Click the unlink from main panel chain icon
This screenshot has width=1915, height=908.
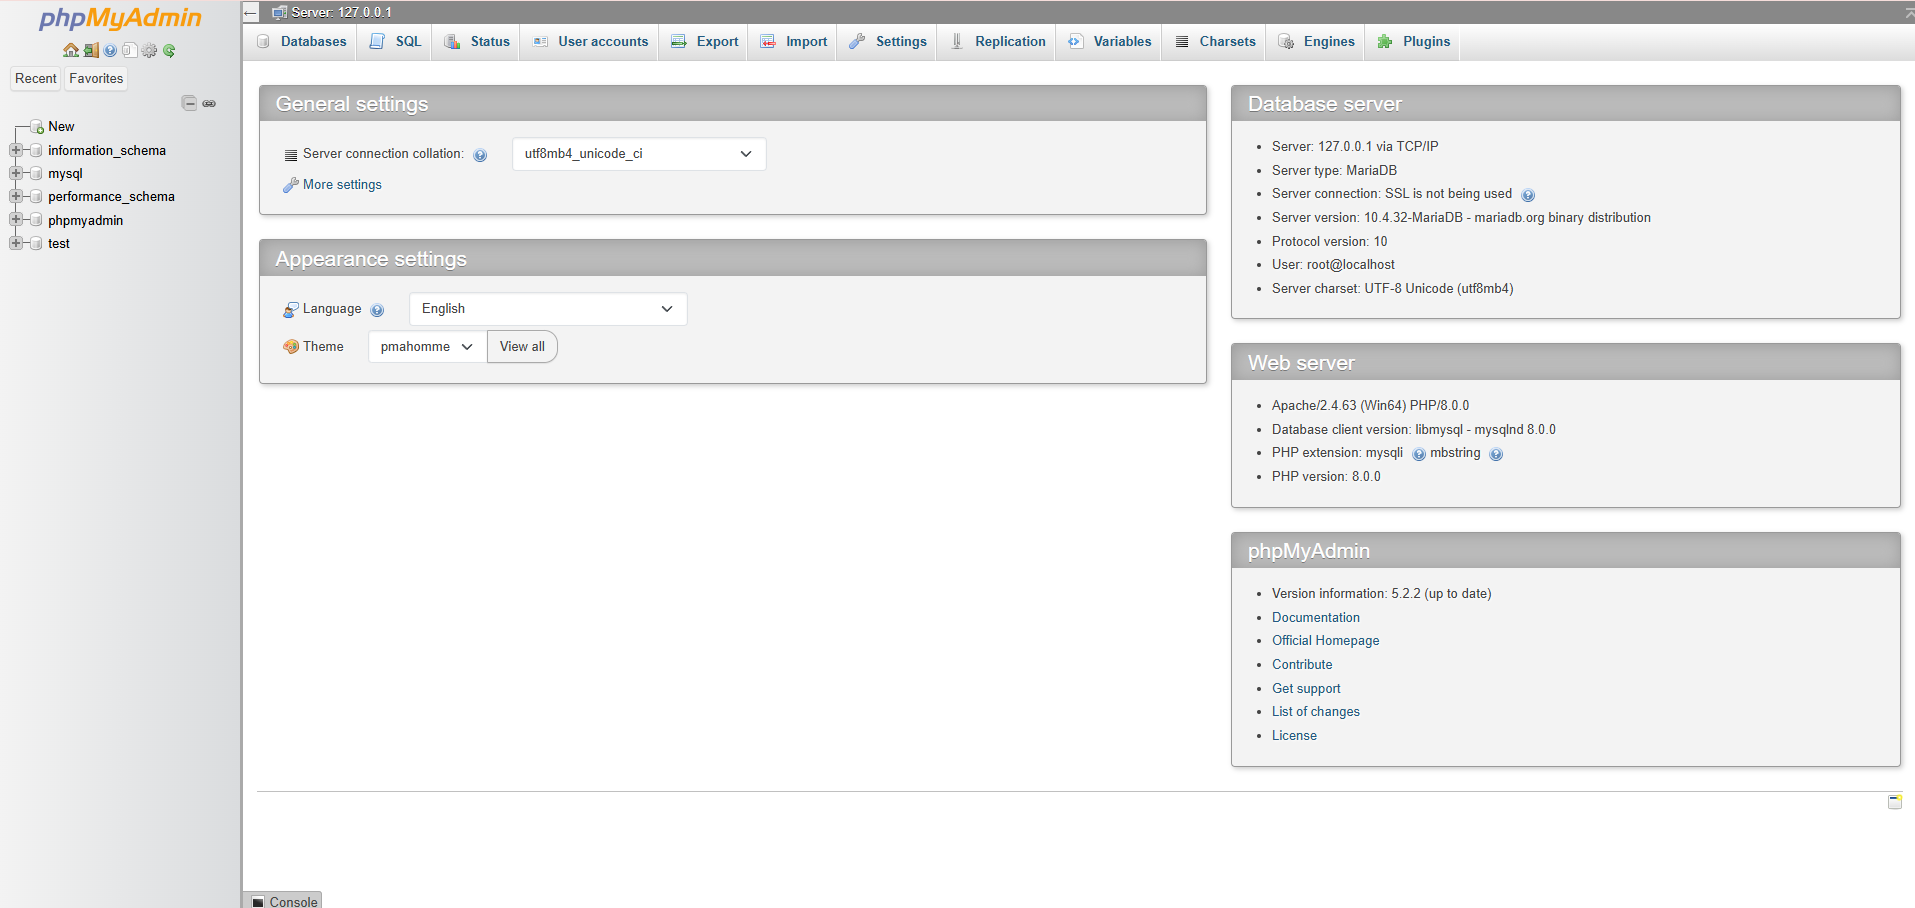(x=209, y=103)
